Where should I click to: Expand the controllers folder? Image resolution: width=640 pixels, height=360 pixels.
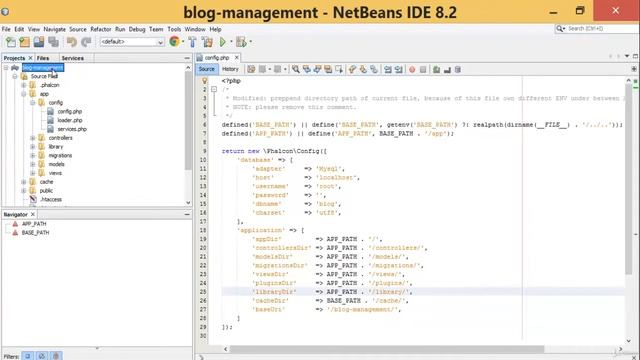click(33, 138)
